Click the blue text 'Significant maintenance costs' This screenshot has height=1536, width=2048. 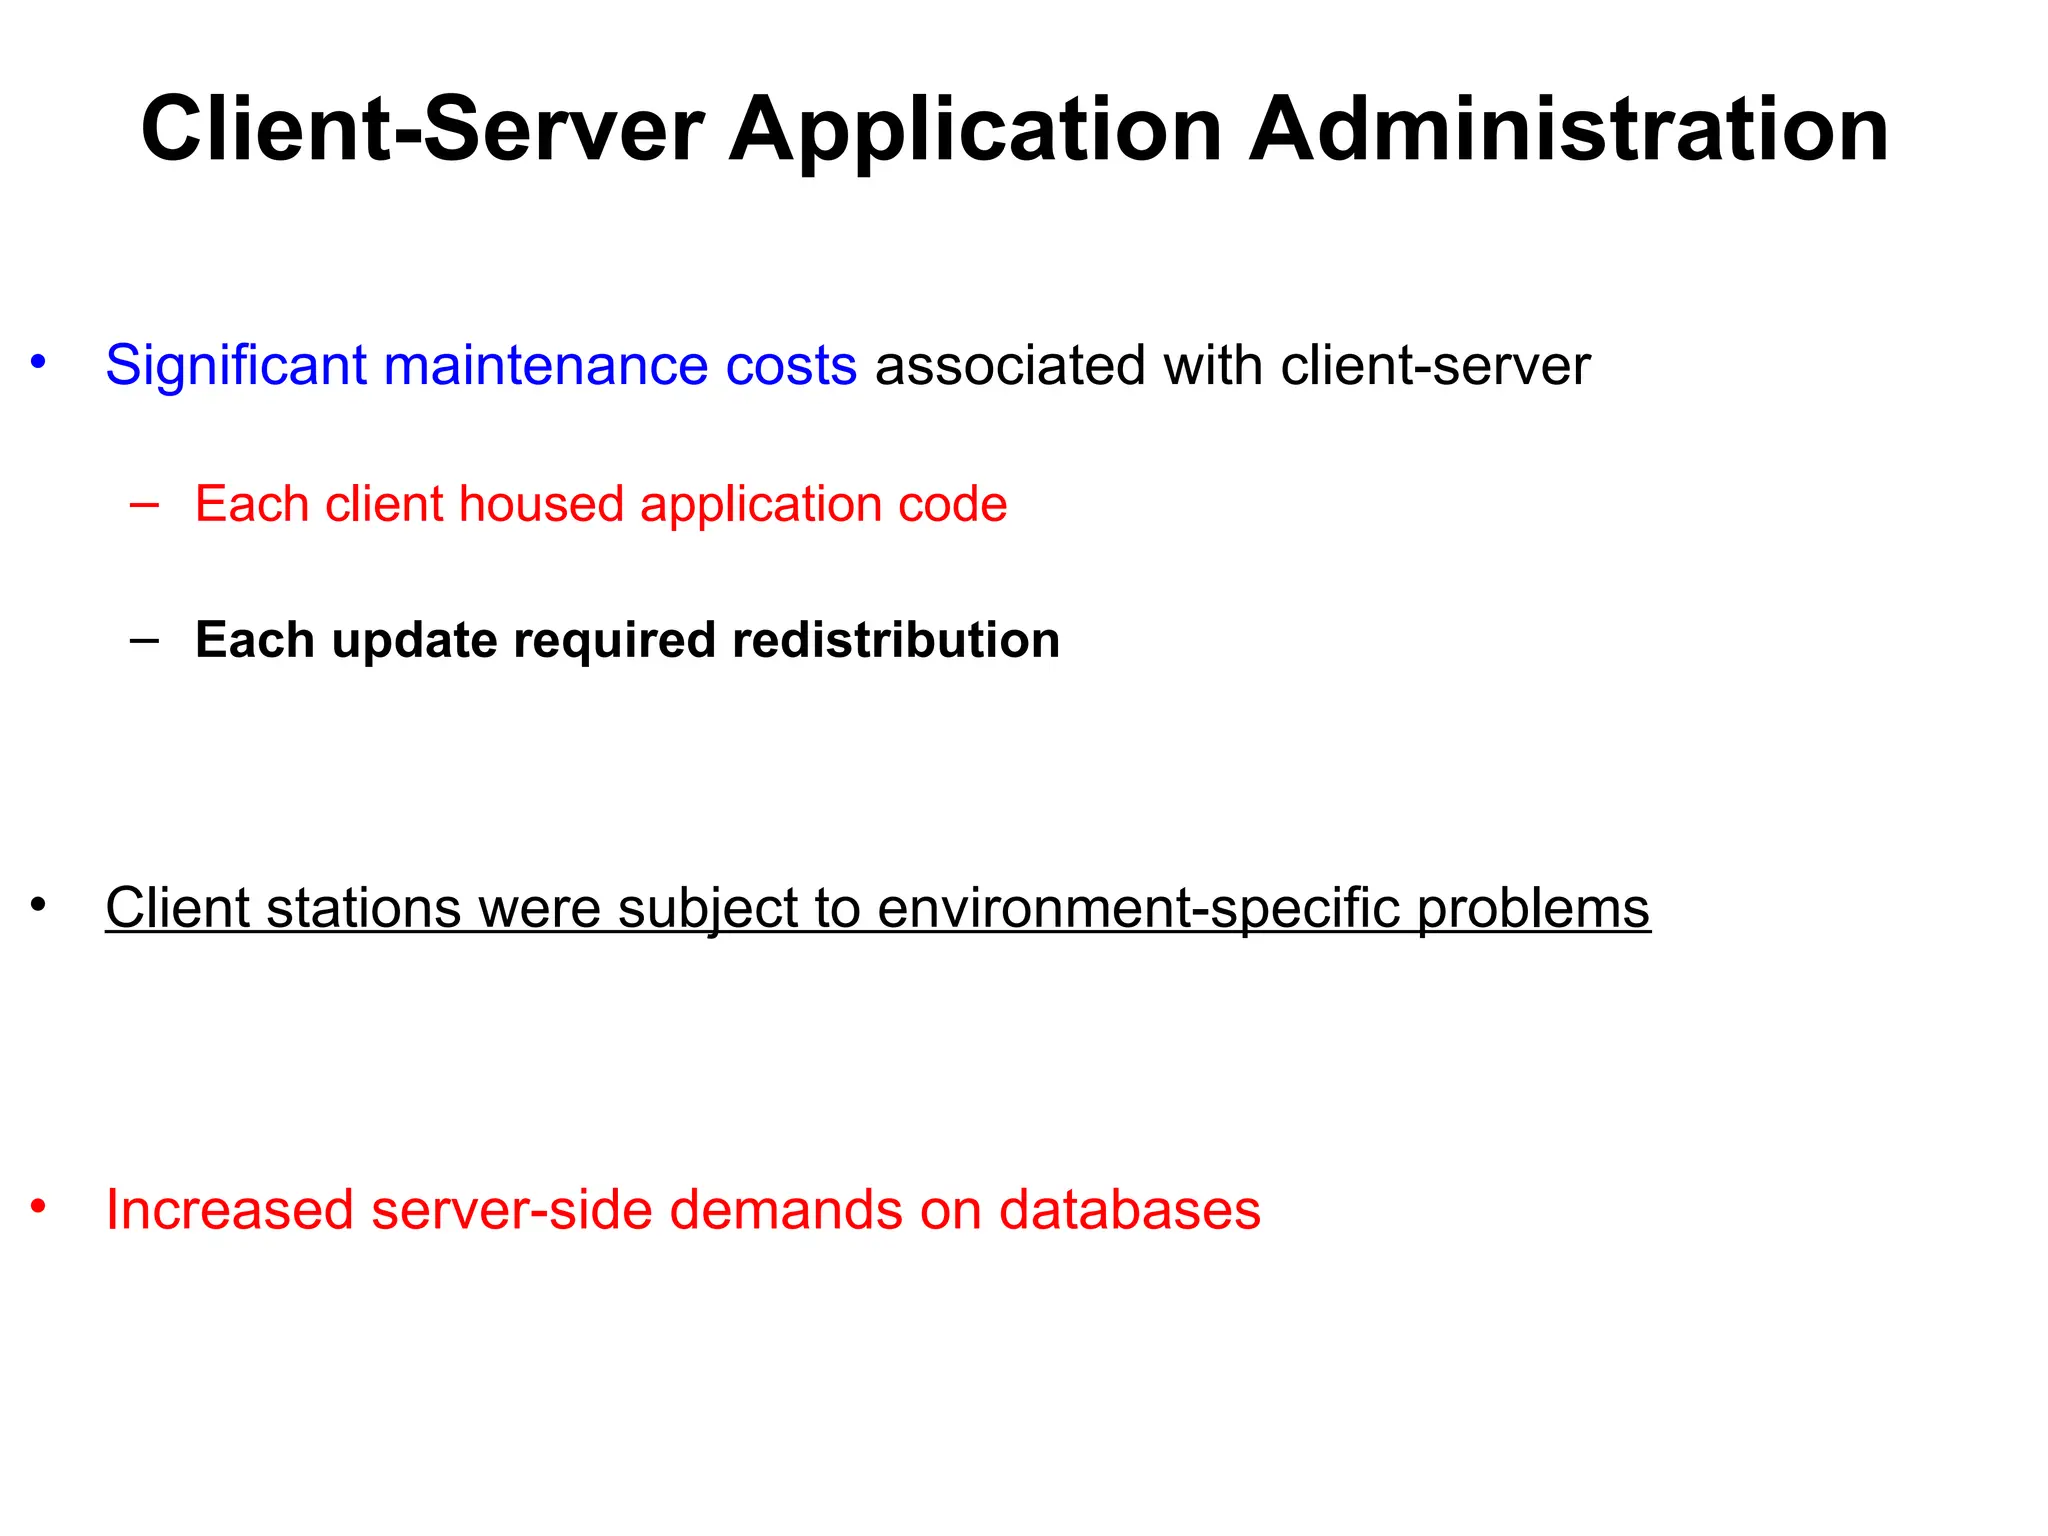click(x=481, y=366)
